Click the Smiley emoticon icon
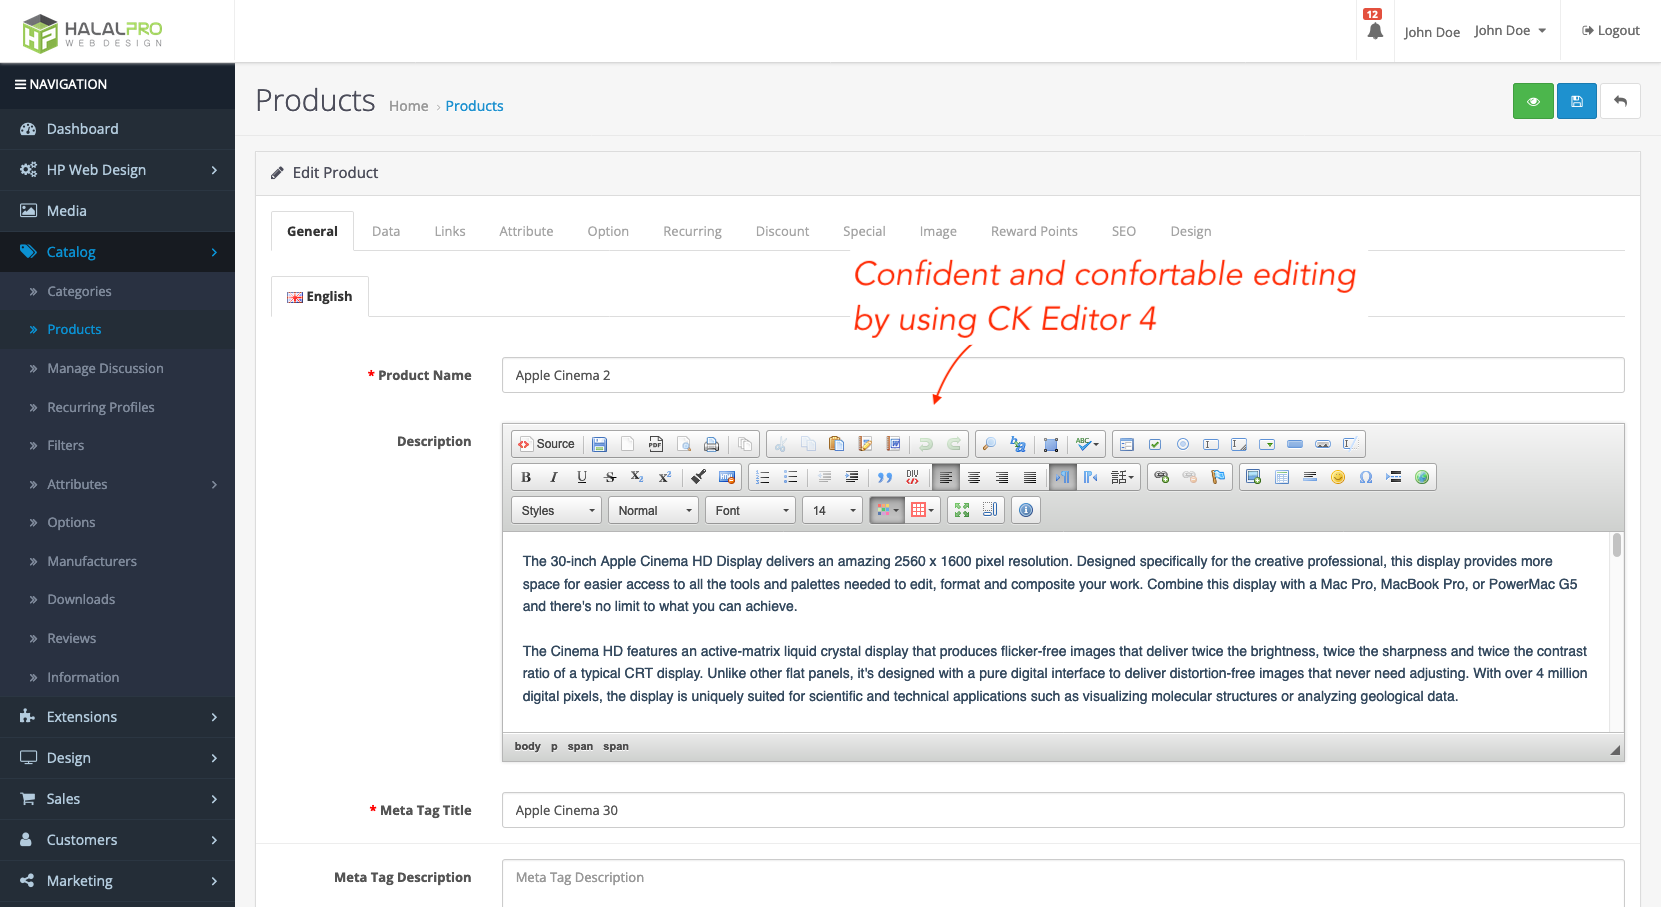Screen dimensions: 1661x907 point(1338,477)
